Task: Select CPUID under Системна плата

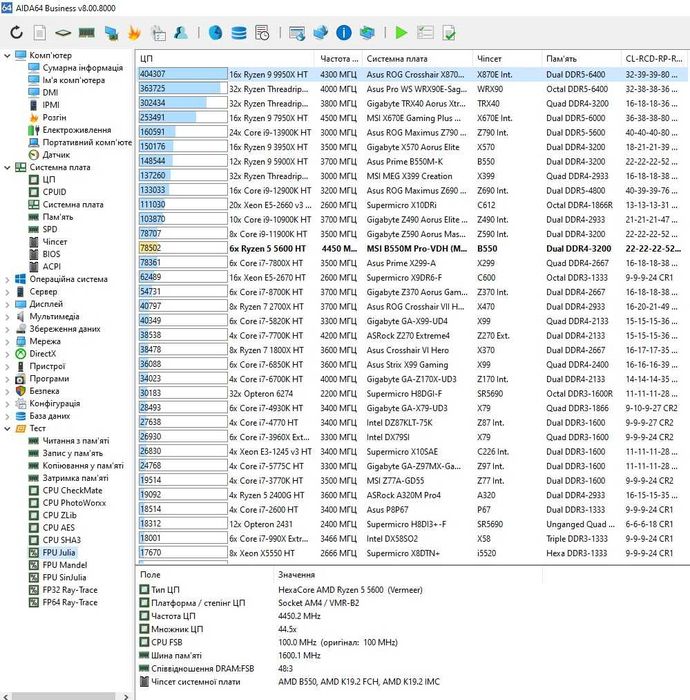Action: click(x=54, y=192)
